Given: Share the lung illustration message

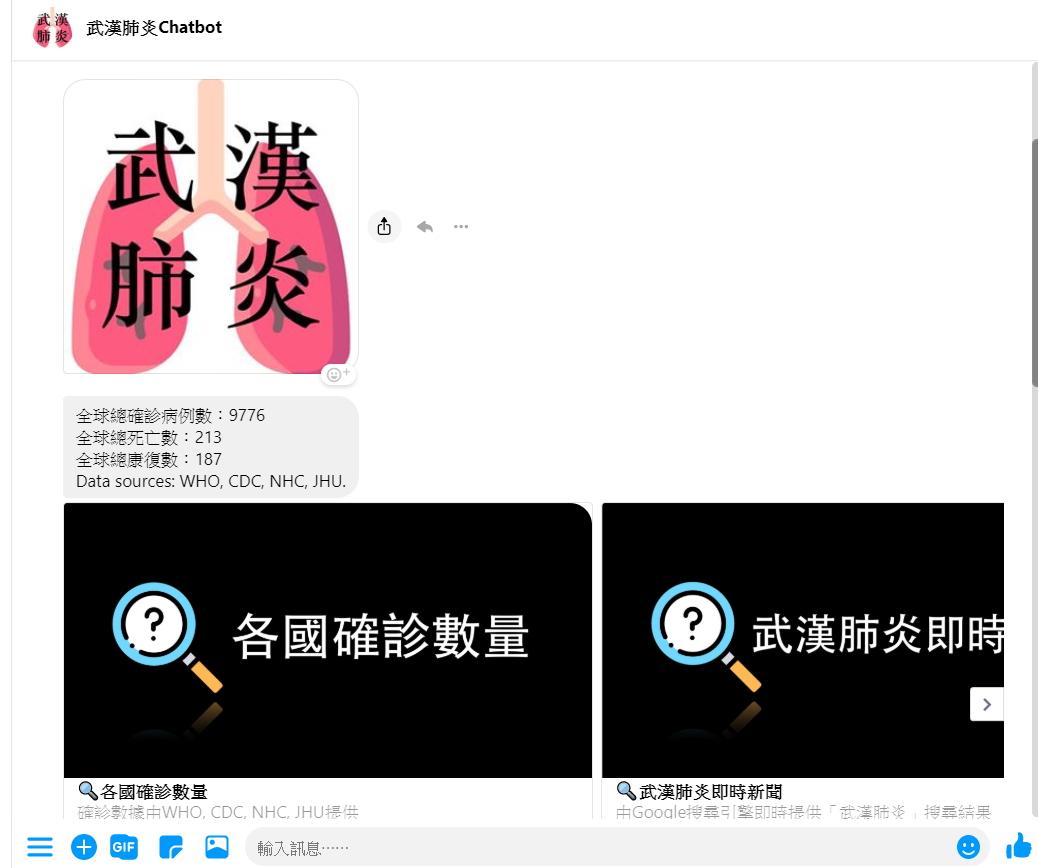Looking at the screenshot, I should tap(384, 226).
